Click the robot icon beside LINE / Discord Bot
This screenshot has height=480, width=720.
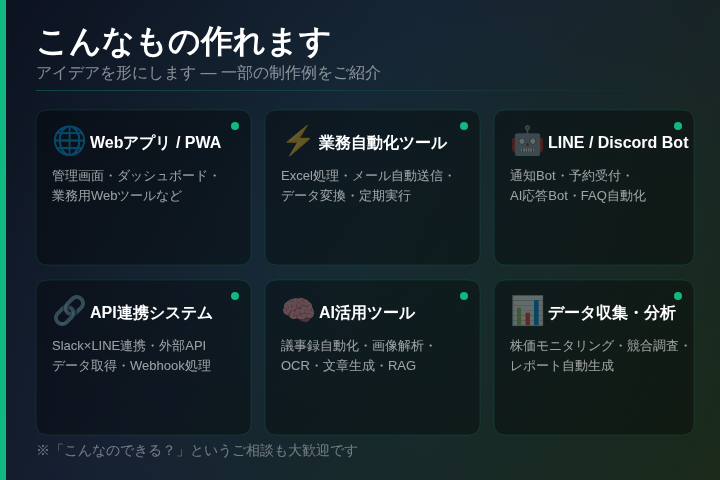pos(527,141)
